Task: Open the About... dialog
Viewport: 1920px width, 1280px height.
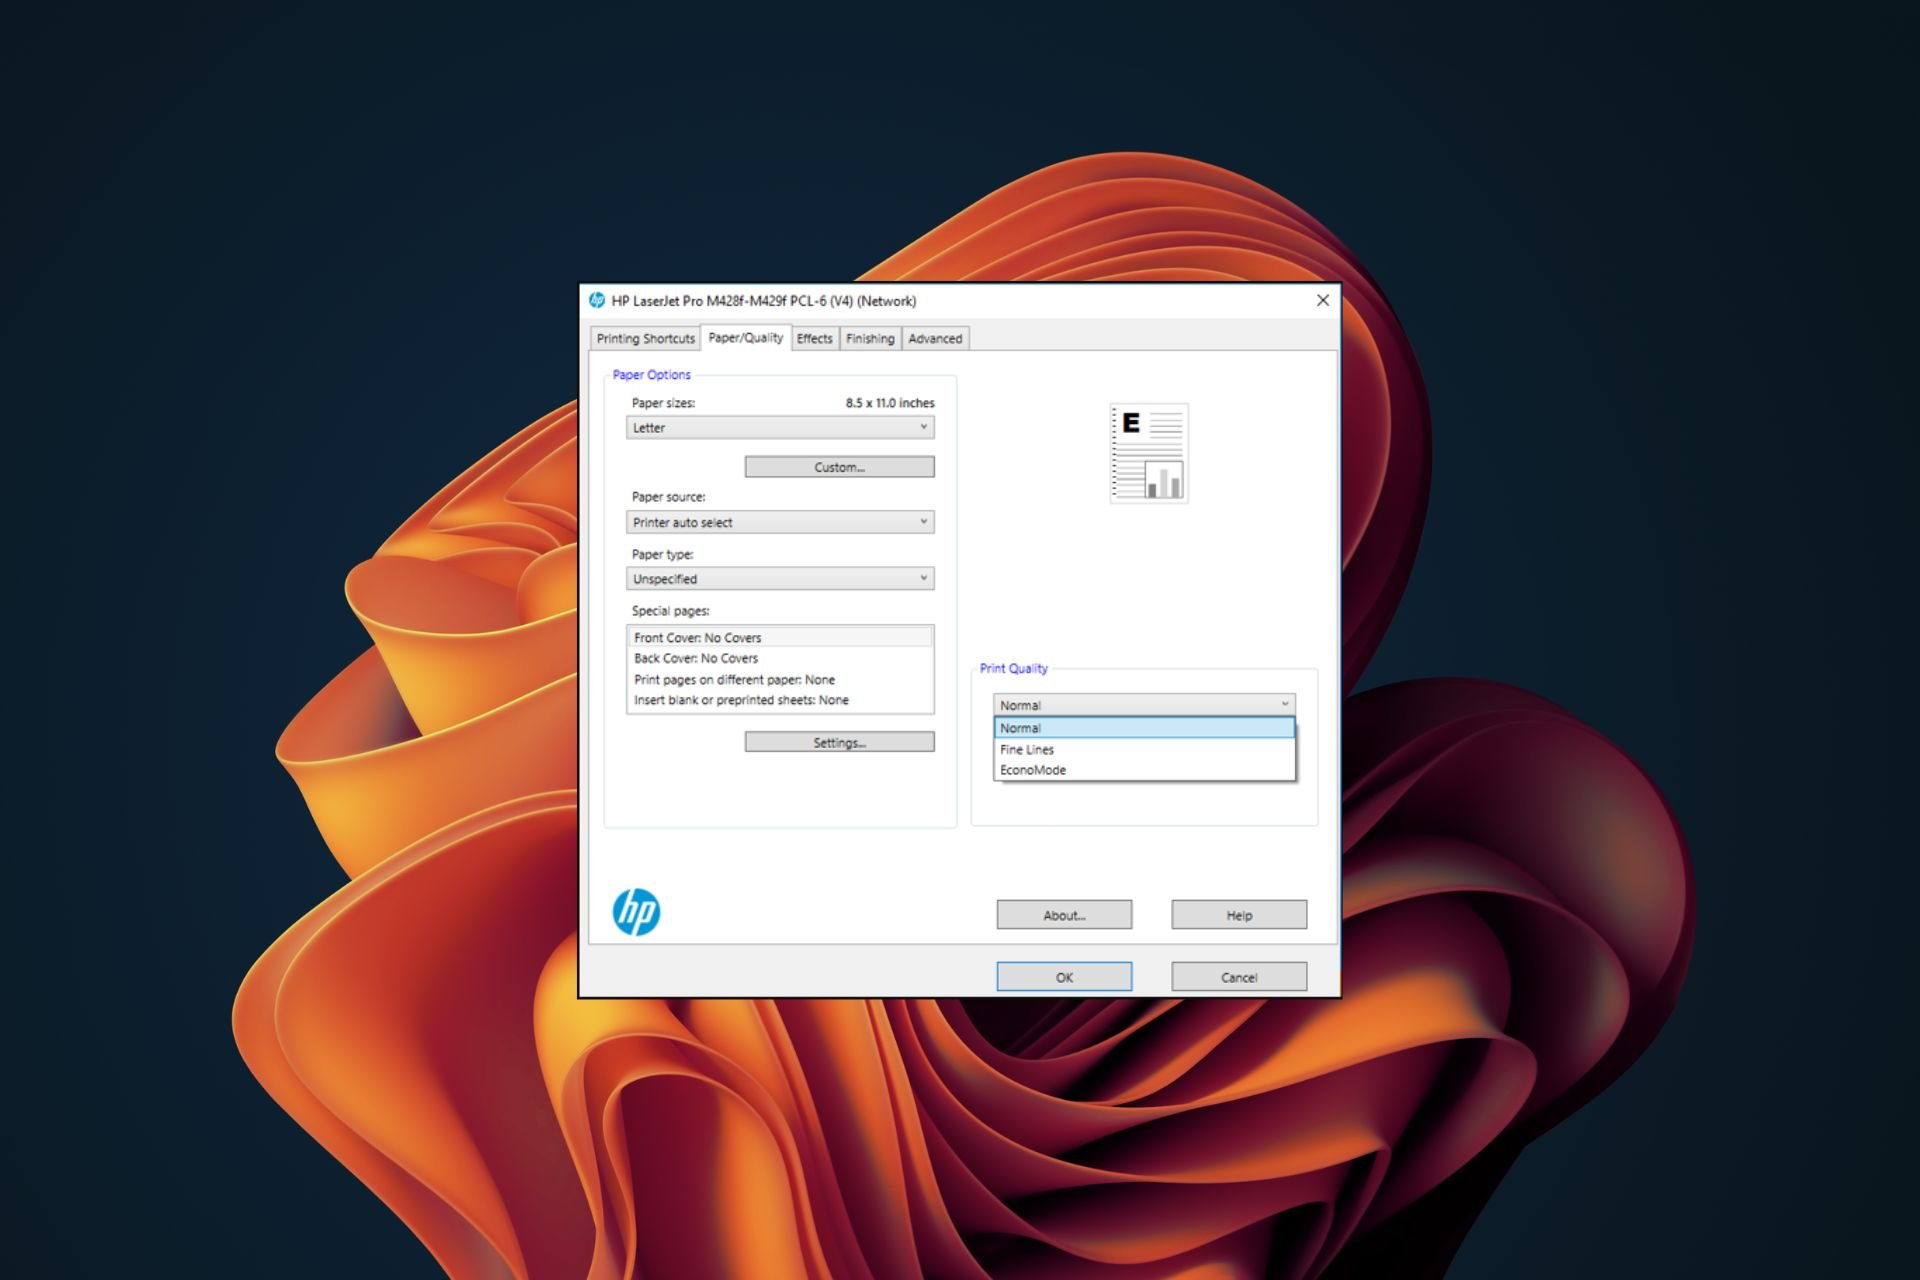Action: tap(1064, 915)
